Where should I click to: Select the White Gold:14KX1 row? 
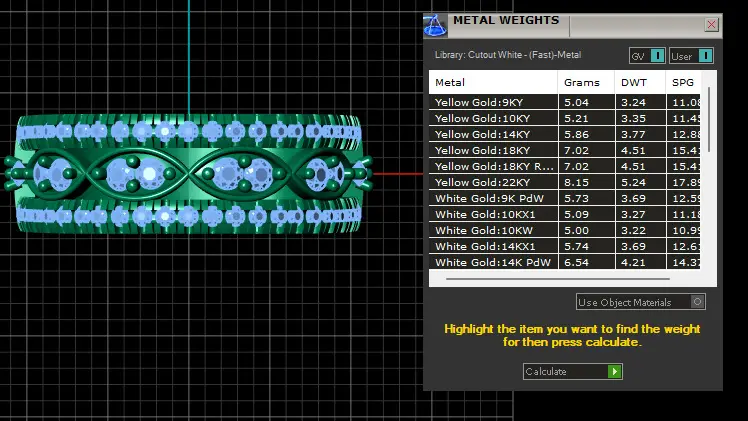564,246
